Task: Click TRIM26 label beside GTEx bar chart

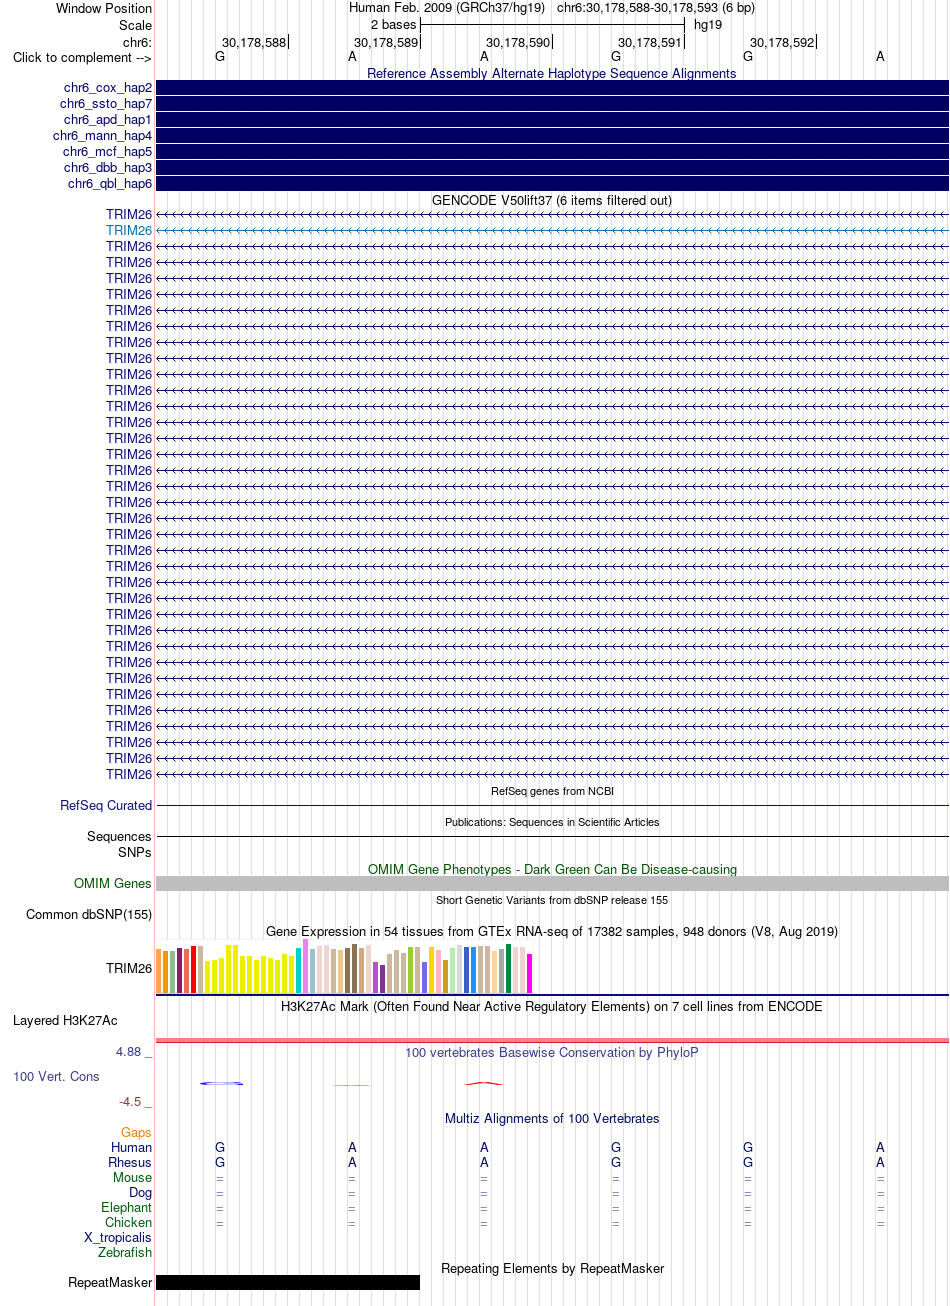Action: click(x=129, y=968)
